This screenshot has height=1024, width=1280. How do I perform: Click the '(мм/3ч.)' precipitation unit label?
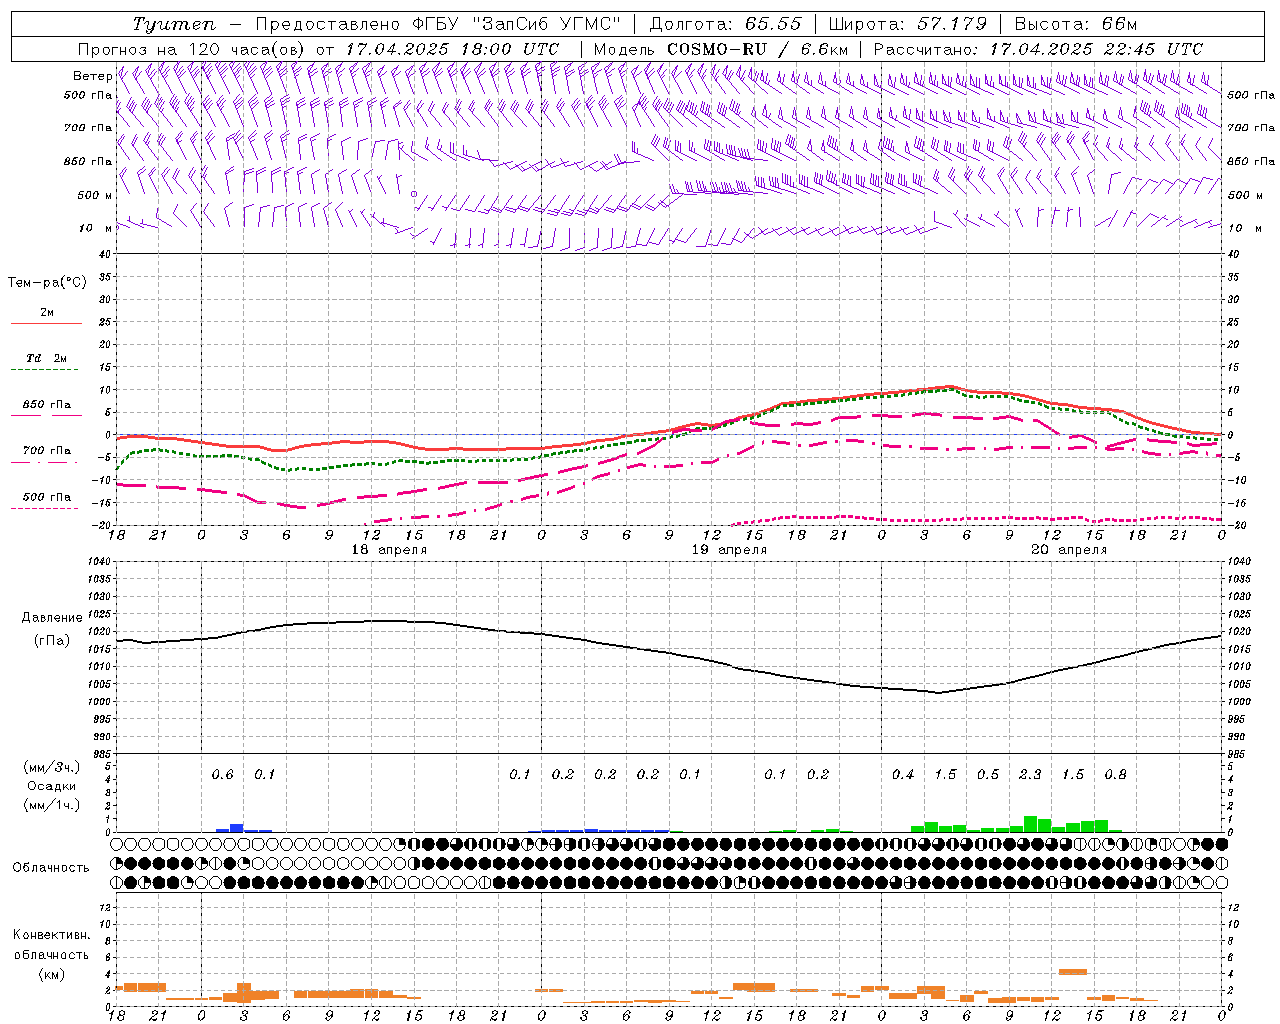coord(51,767)
